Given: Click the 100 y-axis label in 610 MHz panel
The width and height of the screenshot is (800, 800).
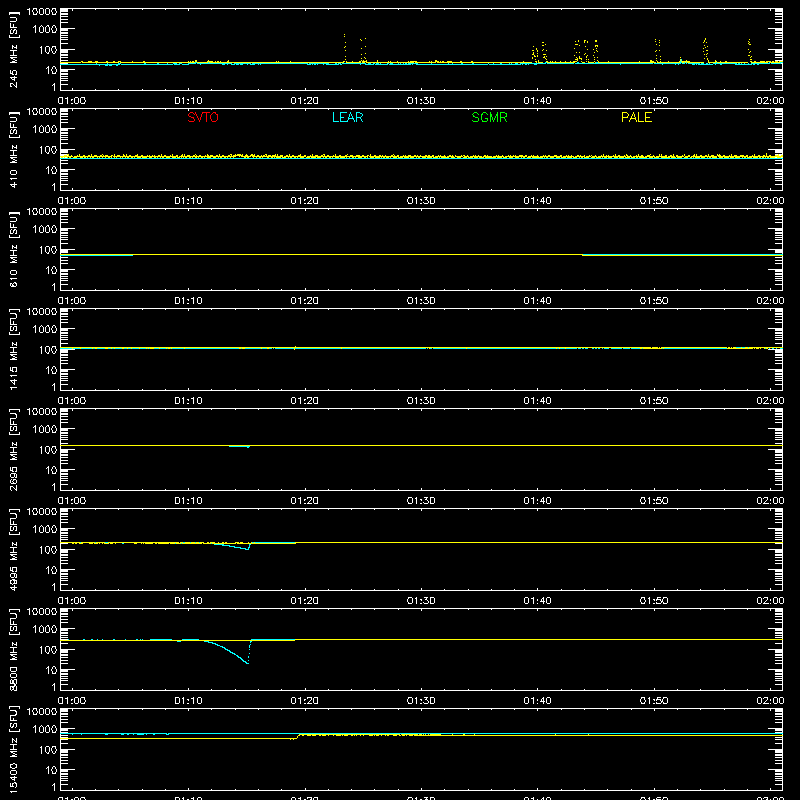Looking at the screenshot, I should click(x=48, y=250).
